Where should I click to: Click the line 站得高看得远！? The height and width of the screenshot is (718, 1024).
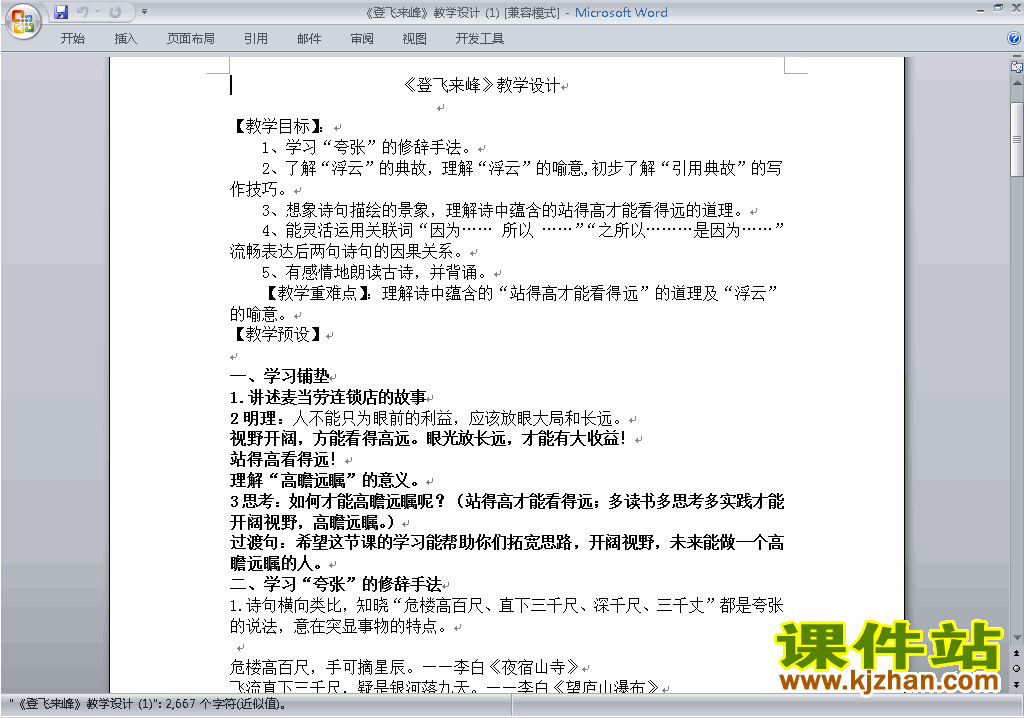(x=283, y=459)
